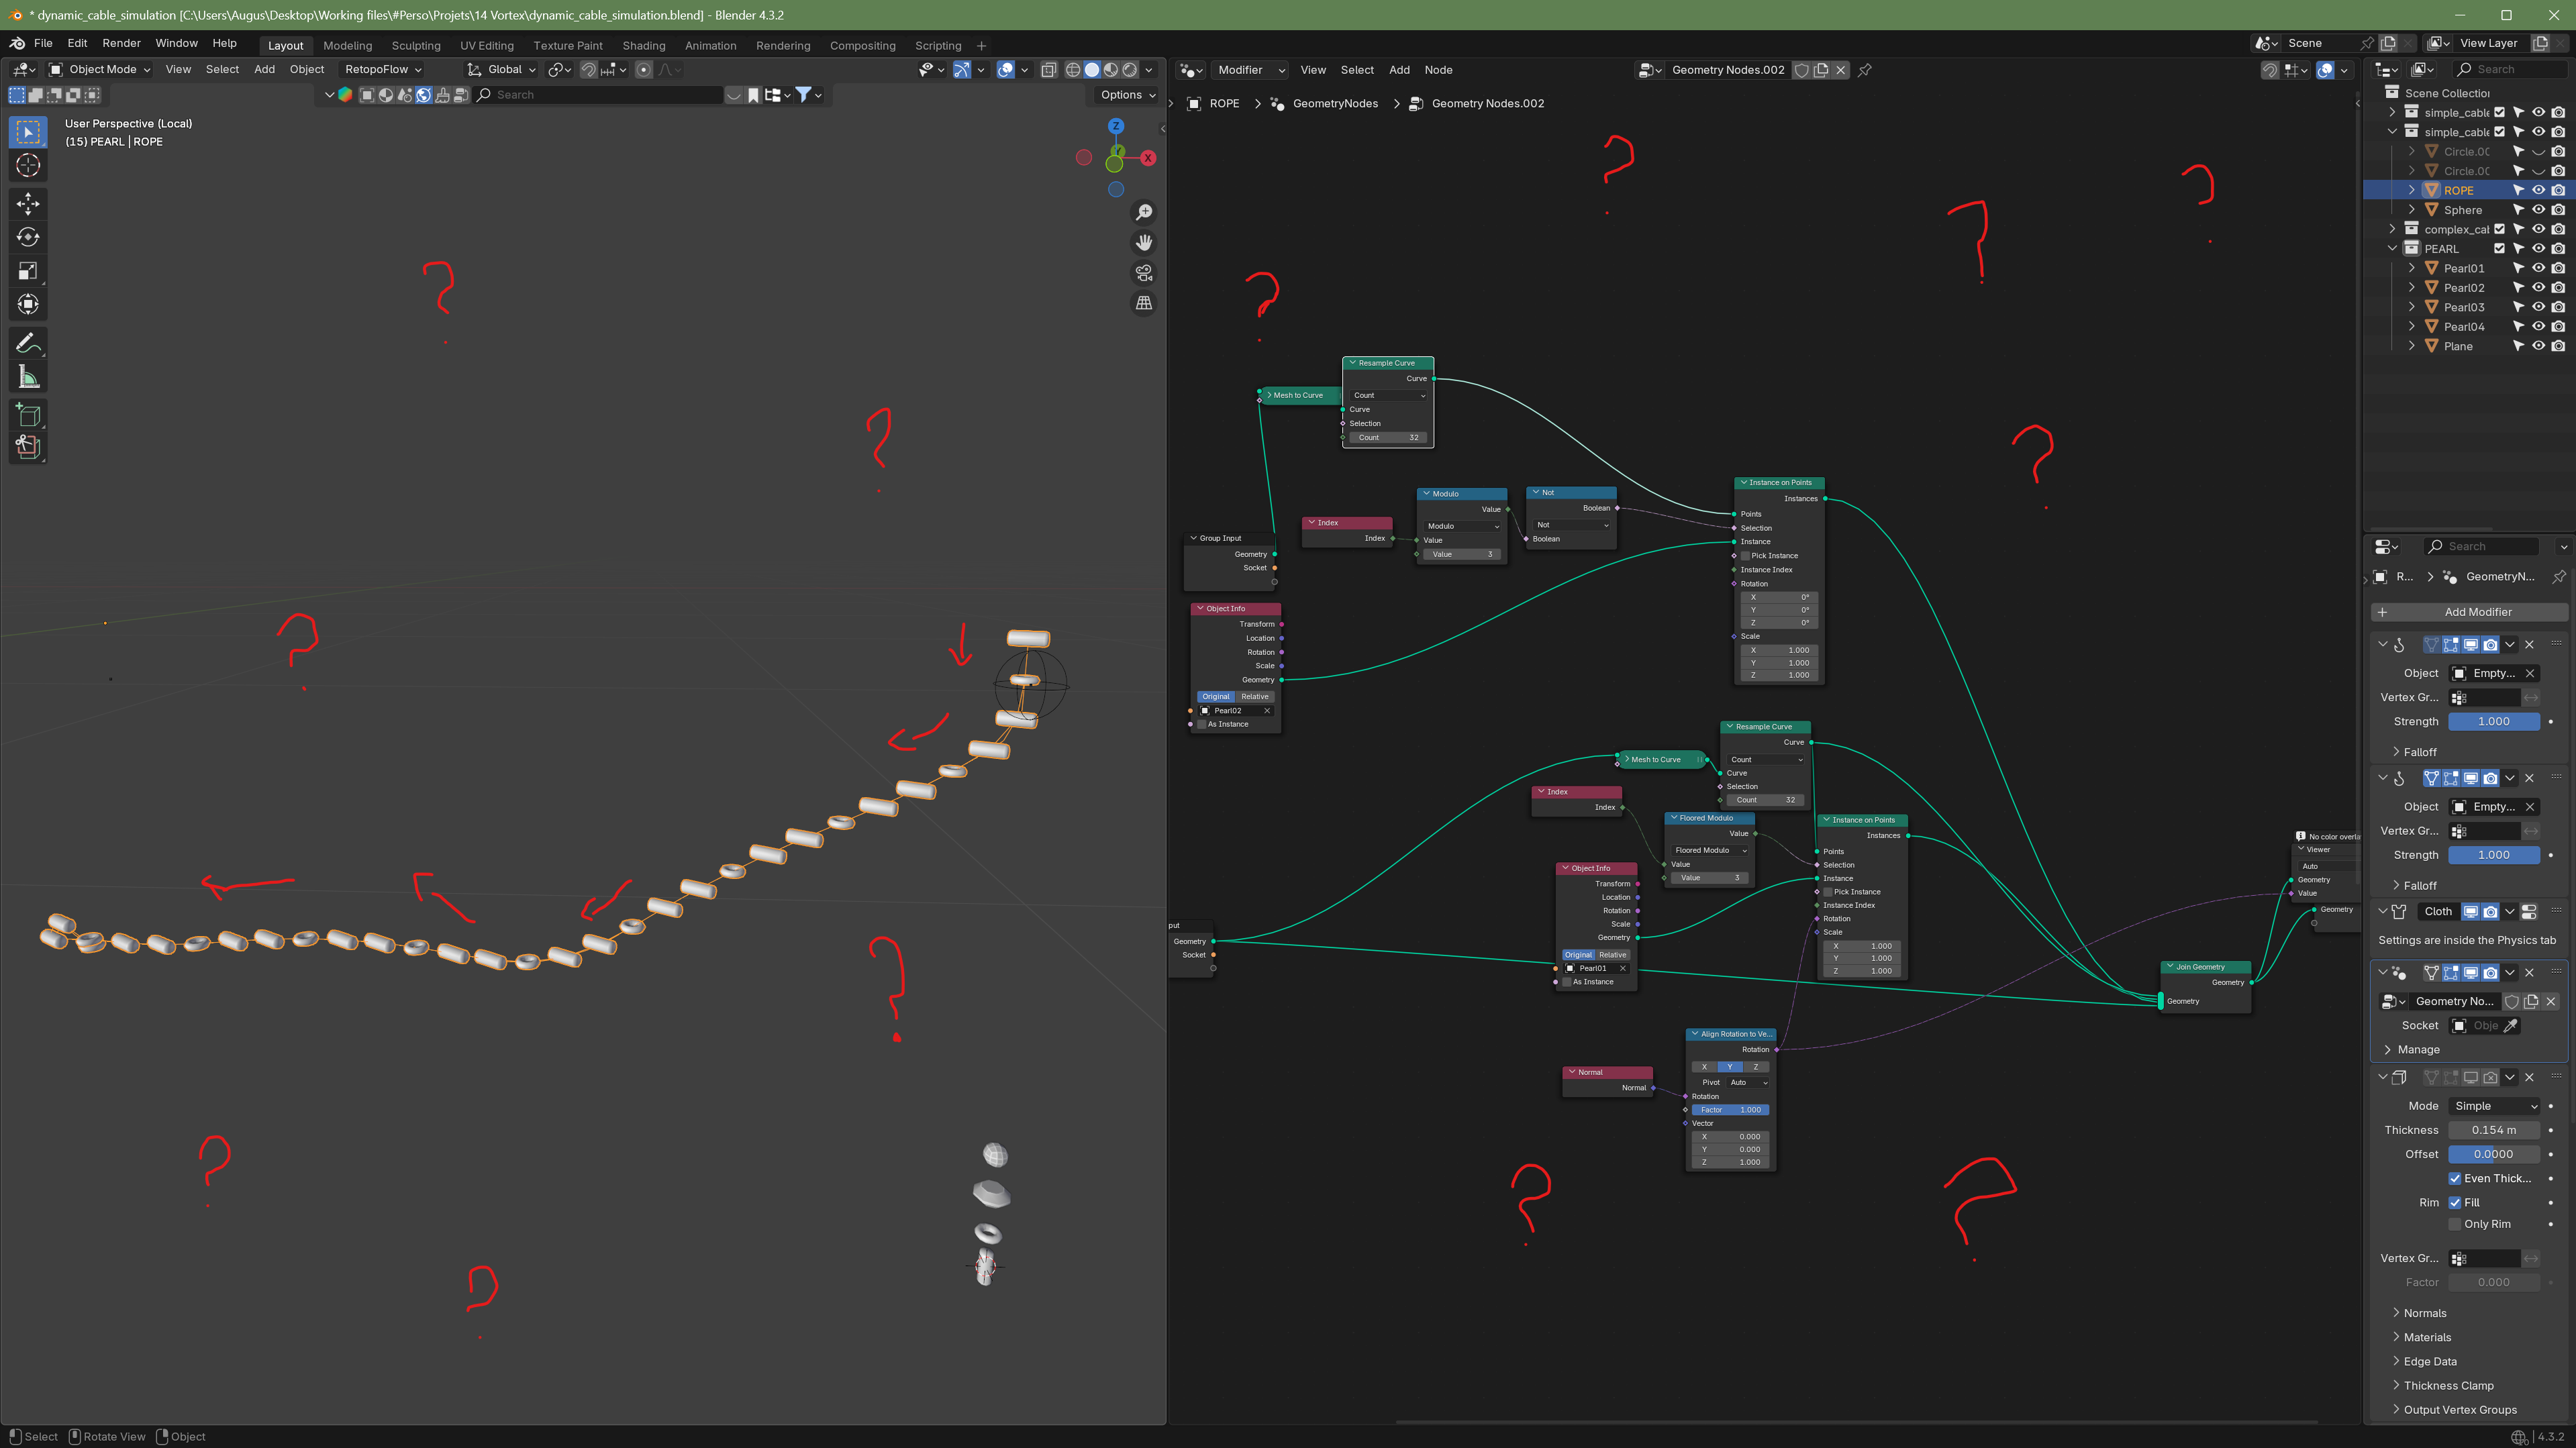Adjust the Solidify Offset slider

2494,1154
